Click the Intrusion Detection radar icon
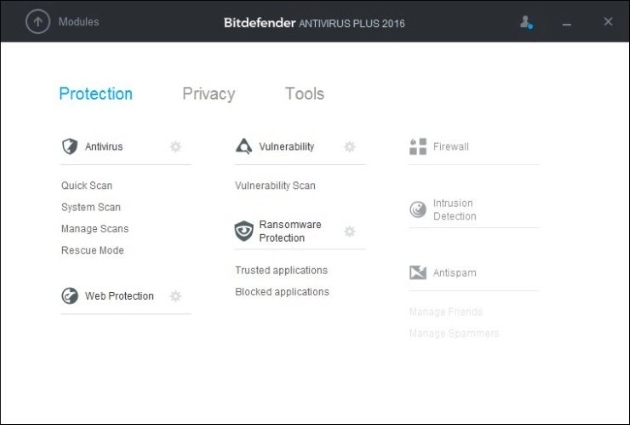This screenshot has width=630, height=425. click(x=418, y=209)
